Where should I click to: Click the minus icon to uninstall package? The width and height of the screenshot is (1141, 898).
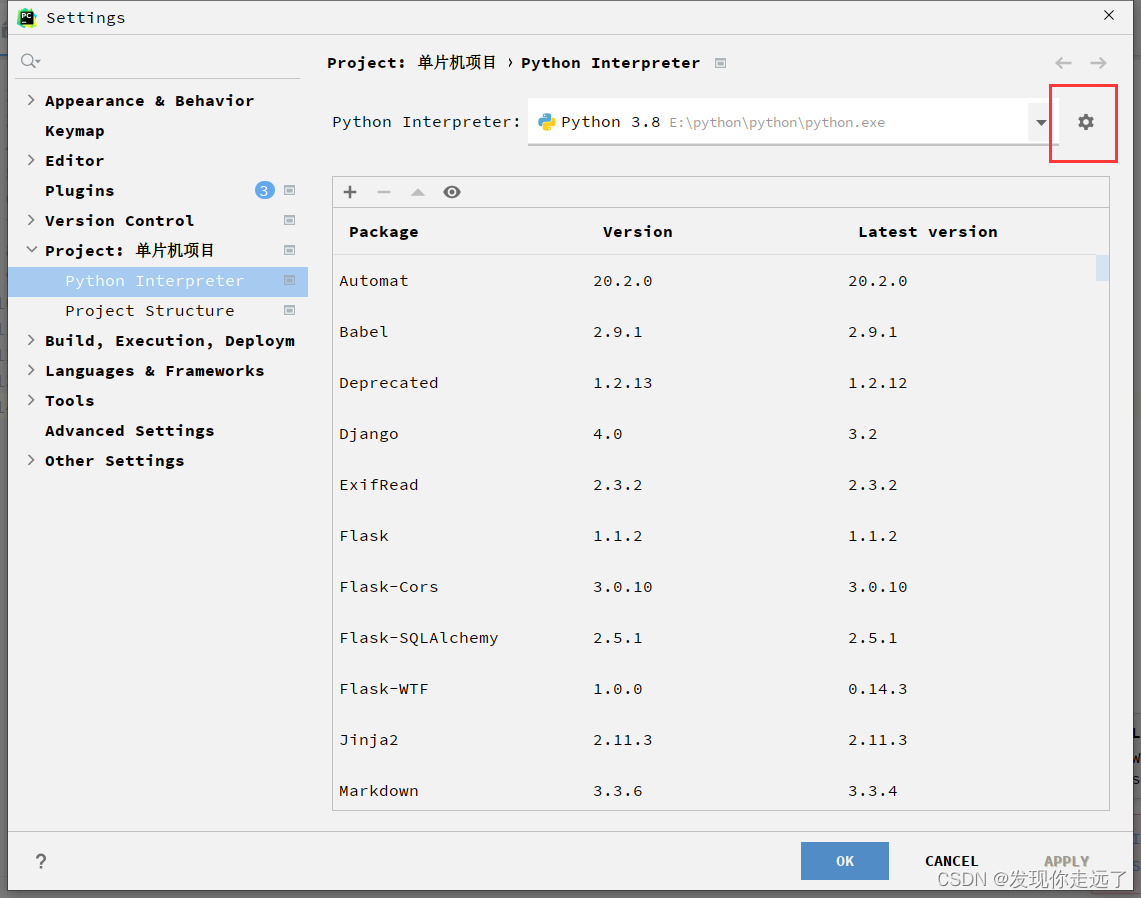[x=383, y=192]
